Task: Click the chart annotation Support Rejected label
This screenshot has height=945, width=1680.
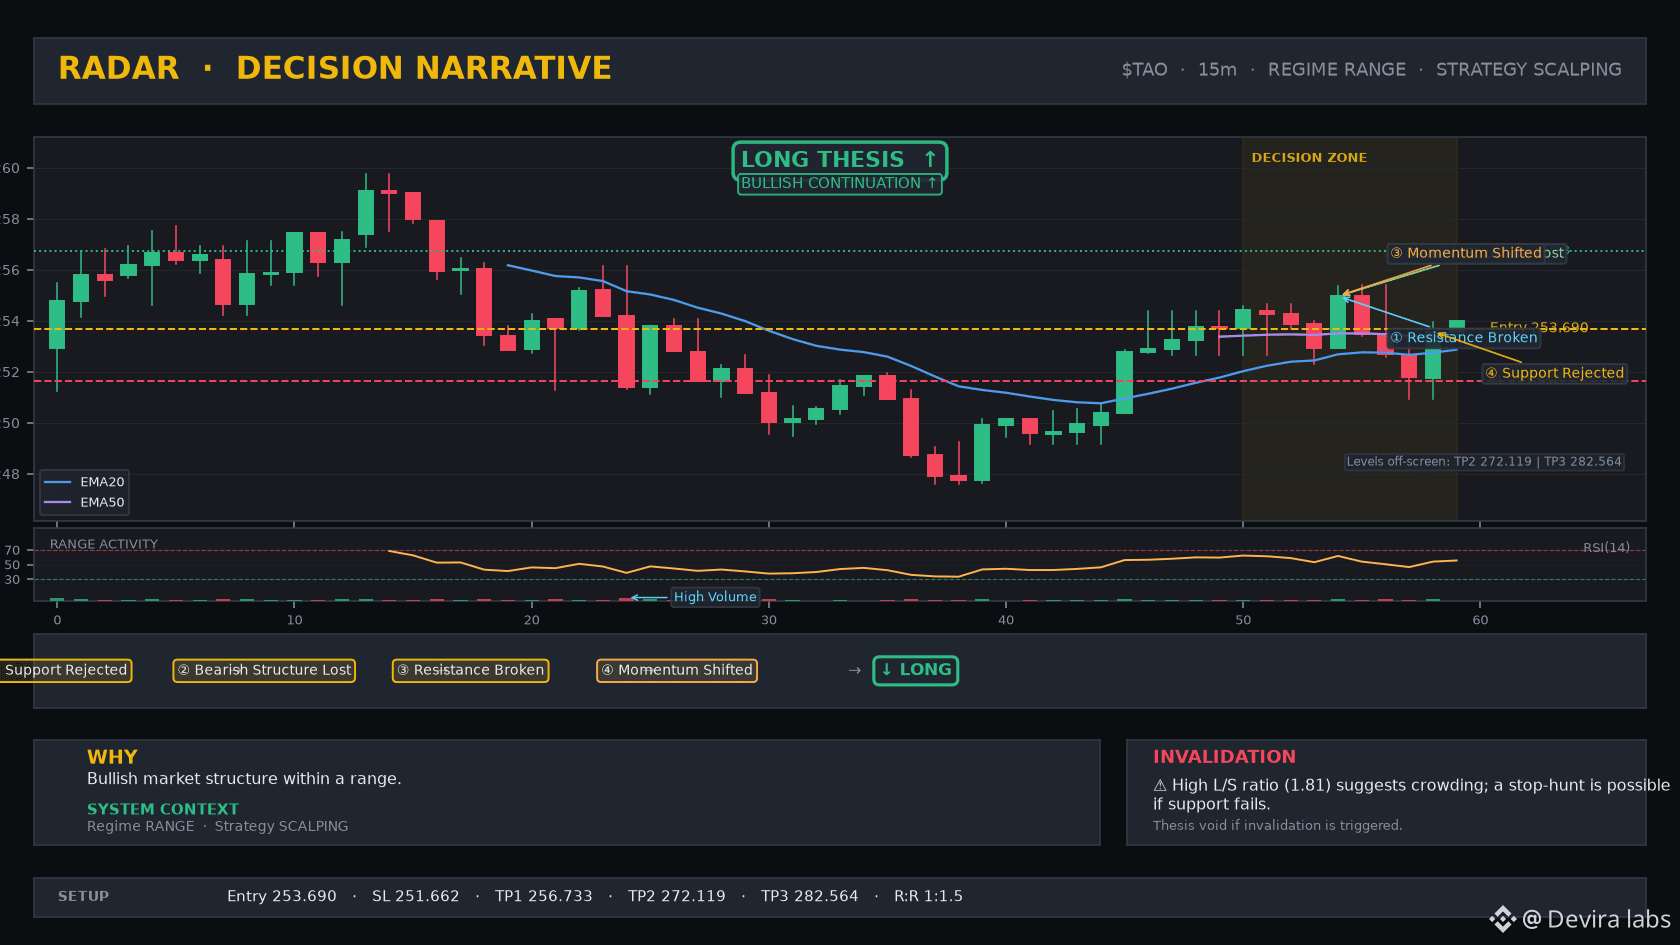Action: (x=1554, y=373)
